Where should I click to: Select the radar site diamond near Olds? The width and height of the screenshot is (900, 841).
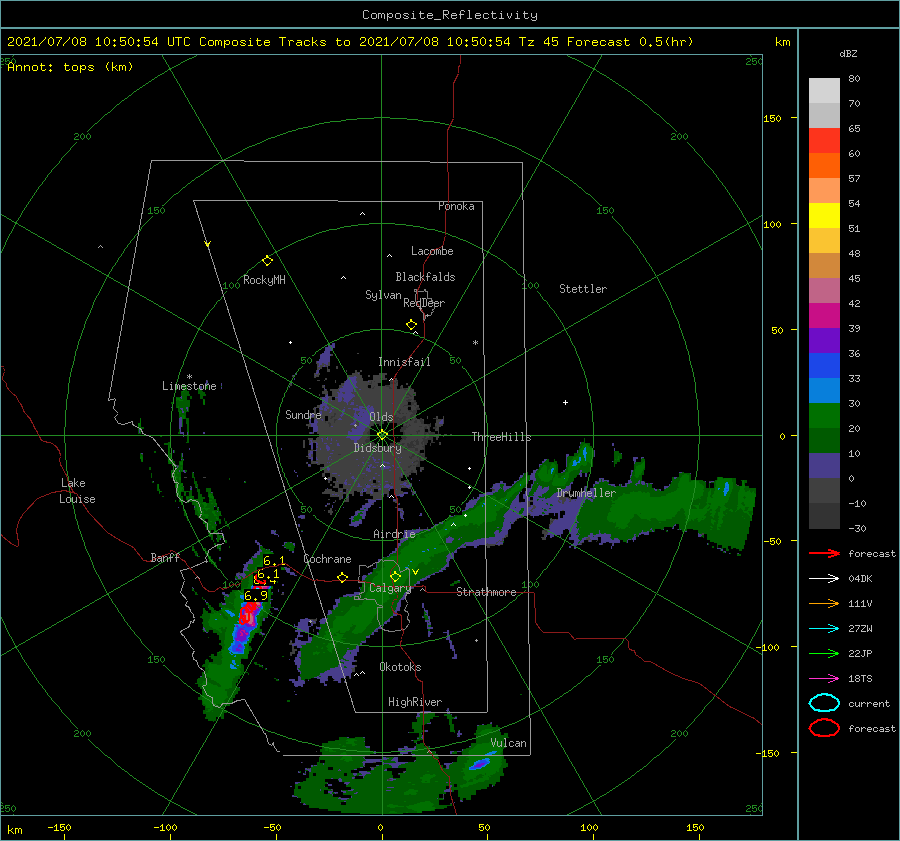tap(382, 435)
